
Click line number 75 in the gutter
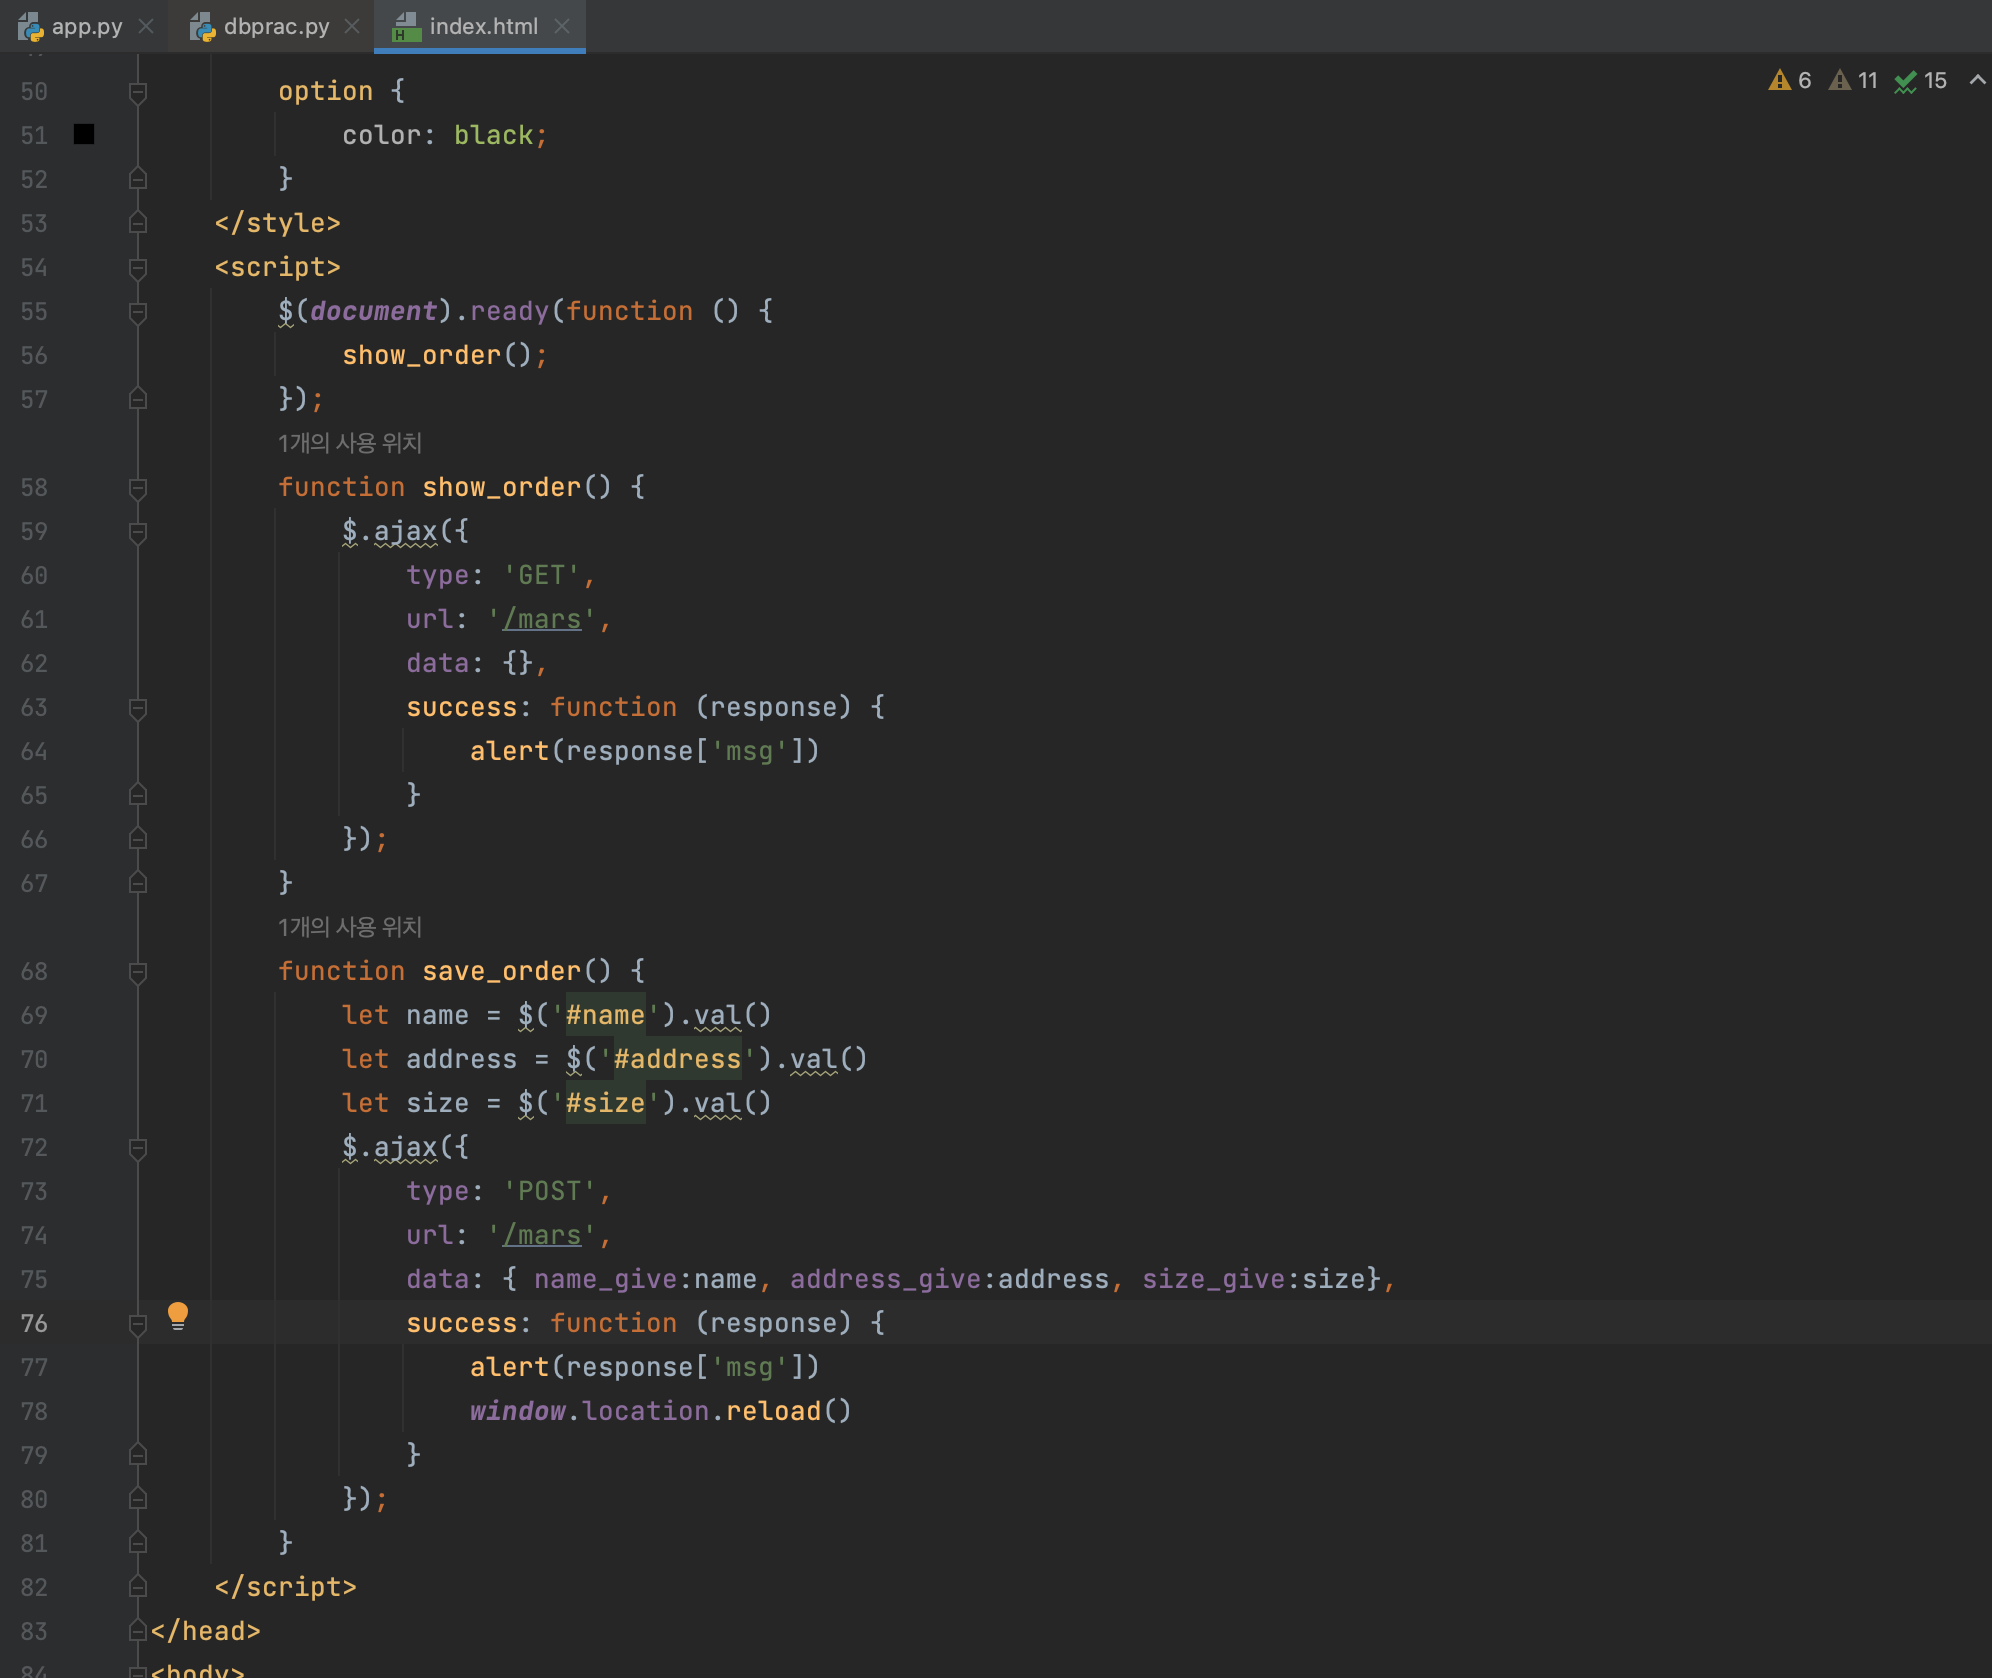point(34,1279)
